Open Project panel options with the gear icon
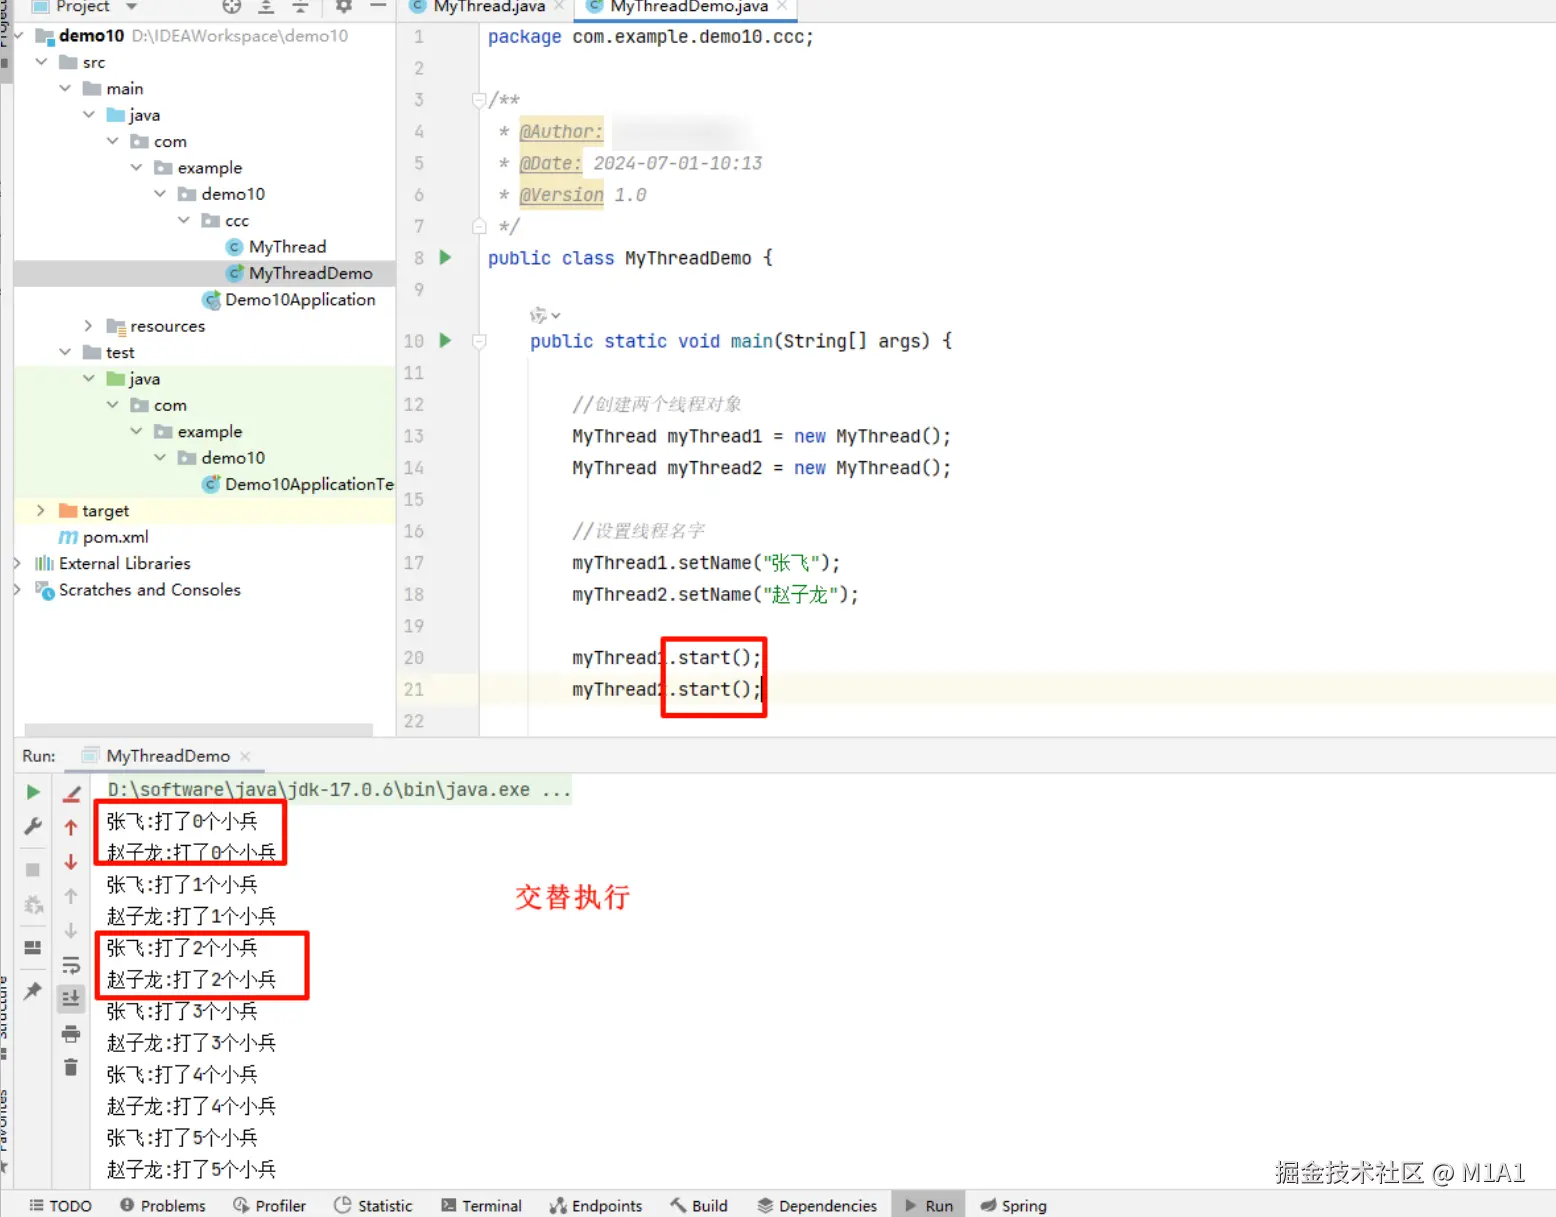 point(343,6)
